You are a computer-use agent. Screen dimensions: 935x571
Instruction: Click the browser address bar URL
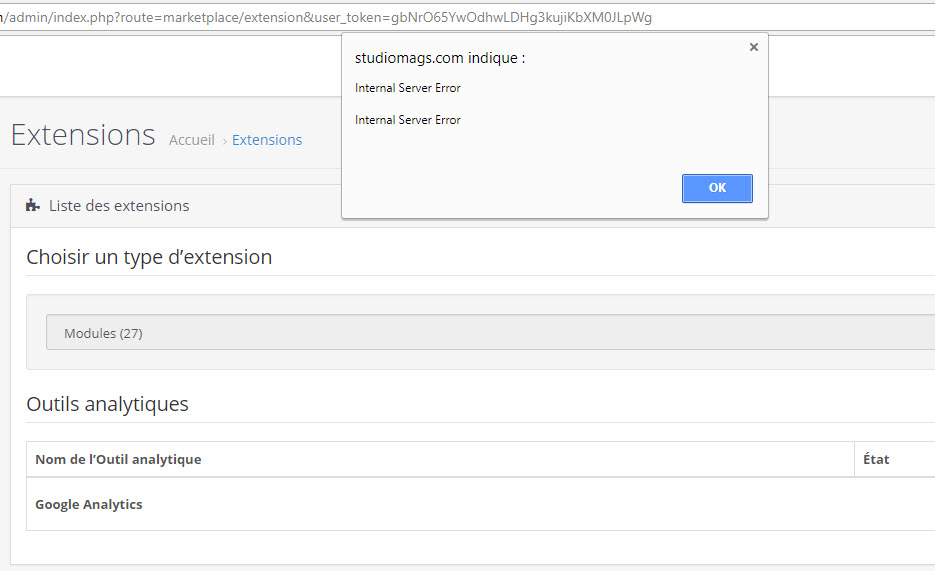click(x=330, y=17)
